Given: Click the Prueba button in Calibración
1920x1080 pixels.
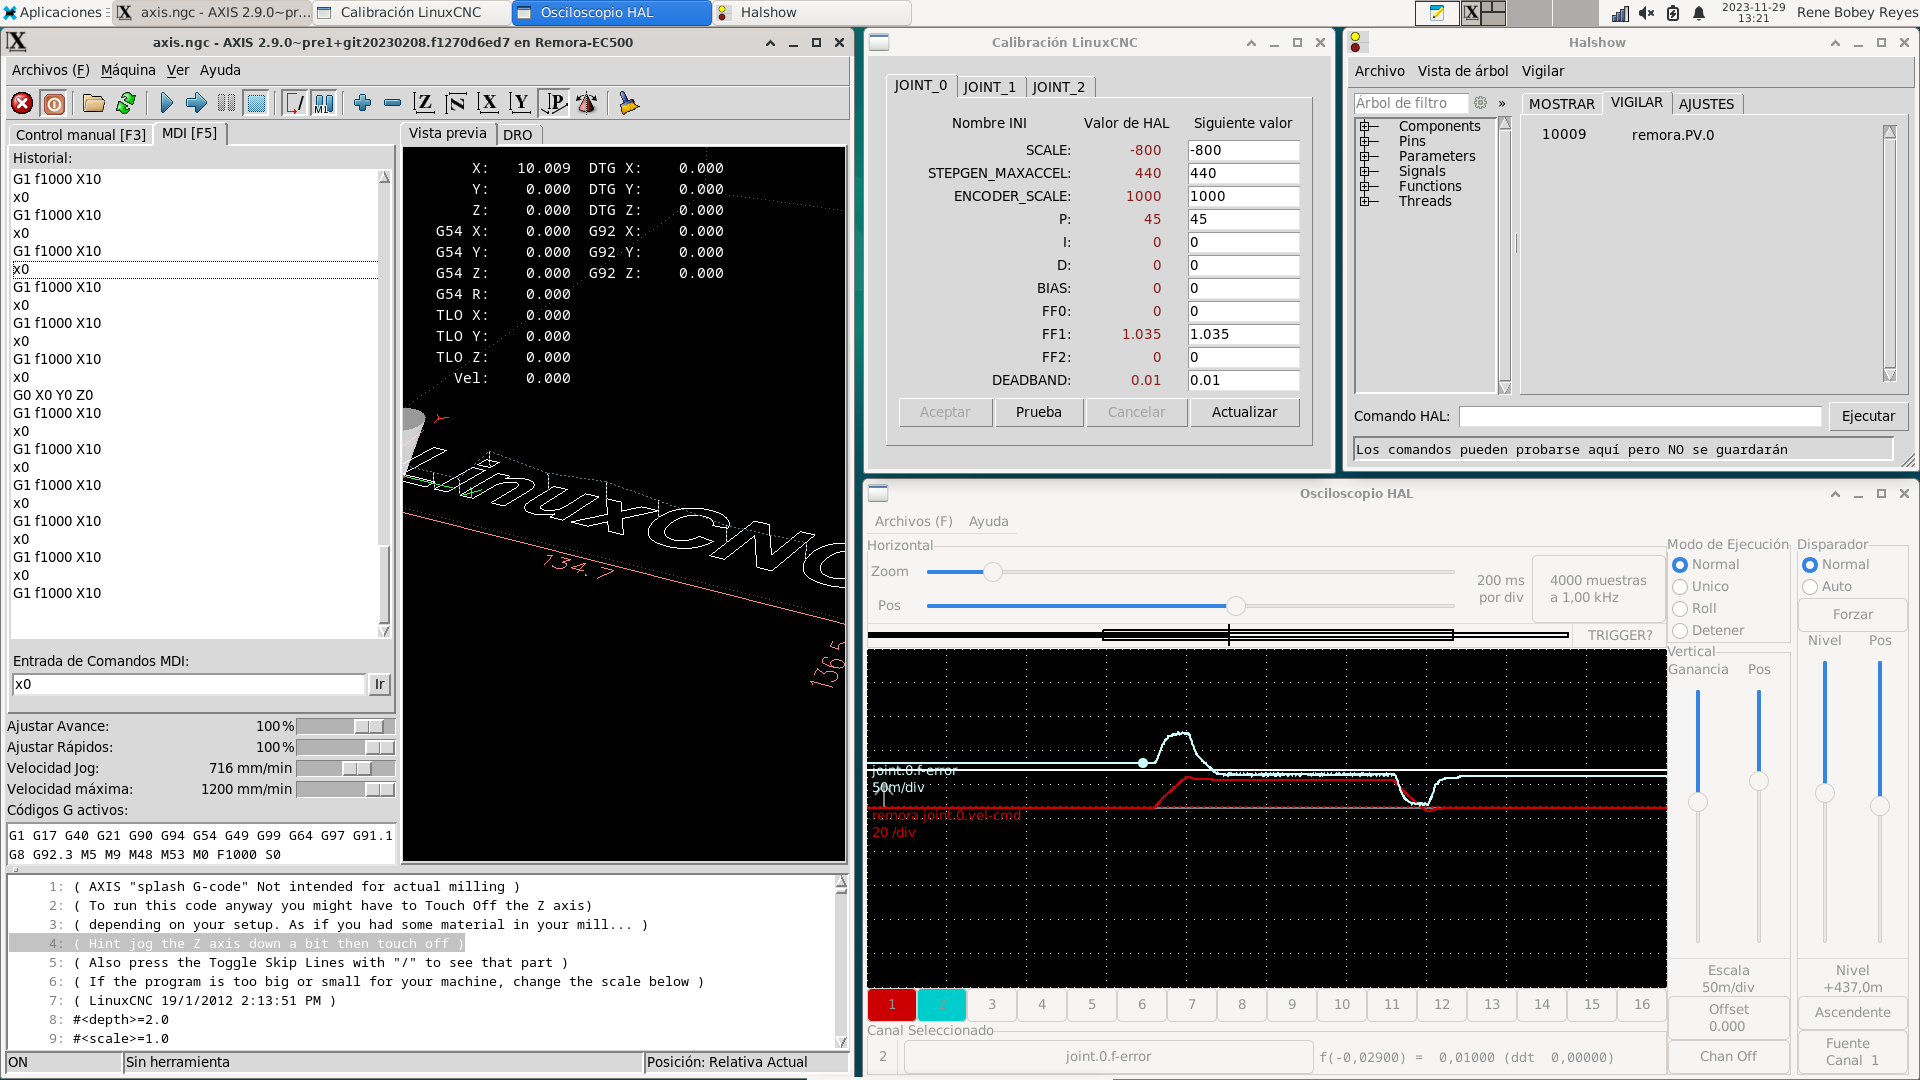Looking at the screenshot, I should [1039, 412].
